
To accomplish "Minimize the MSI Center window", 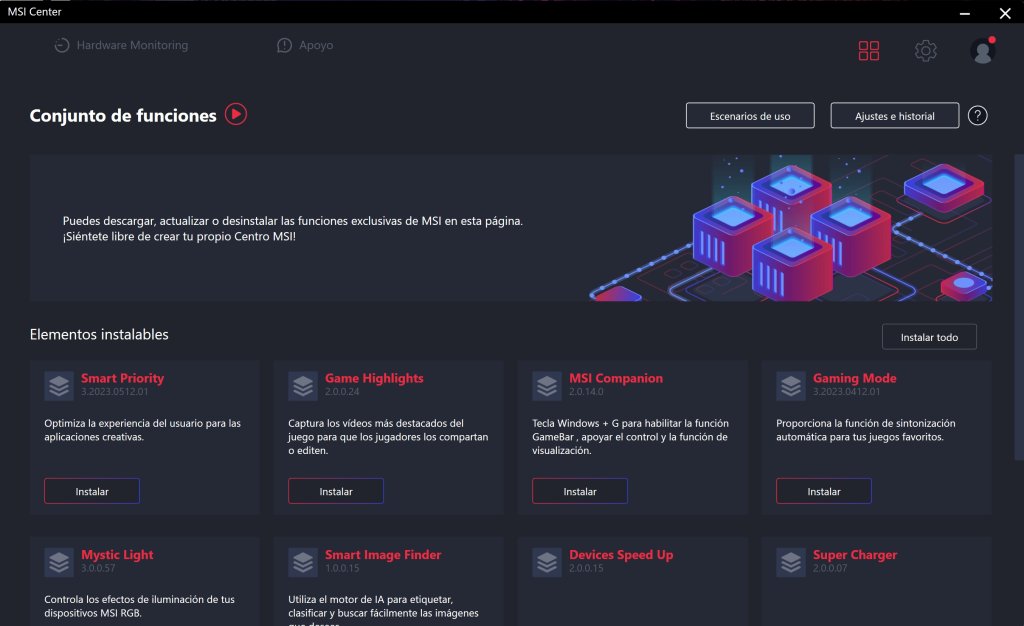I will click(x=965, y=12).
